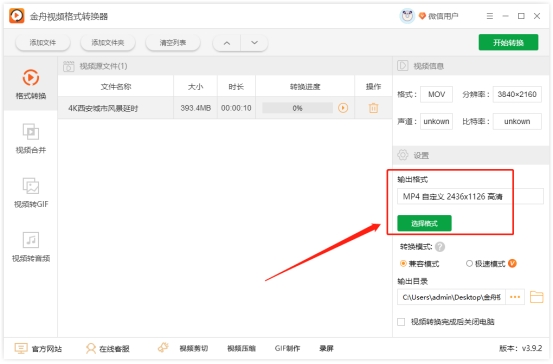Start conversion with 开始转换 button
This screenshot has width=553, height=364.
(x=508, y=43)
